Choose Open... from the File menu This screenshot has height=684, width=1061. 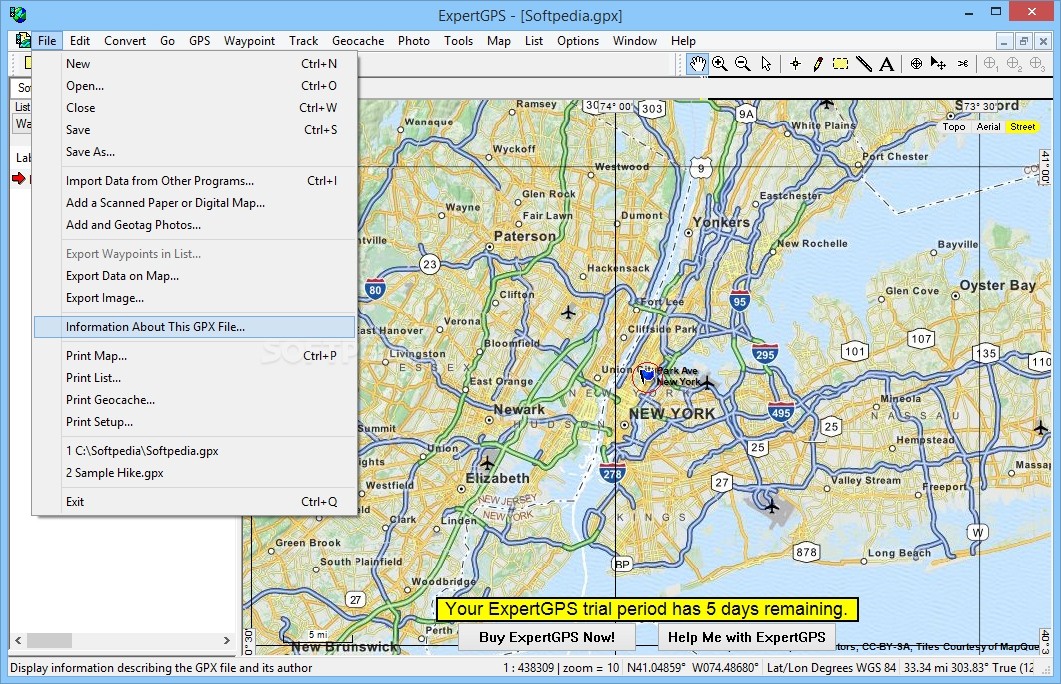(195, 86)
